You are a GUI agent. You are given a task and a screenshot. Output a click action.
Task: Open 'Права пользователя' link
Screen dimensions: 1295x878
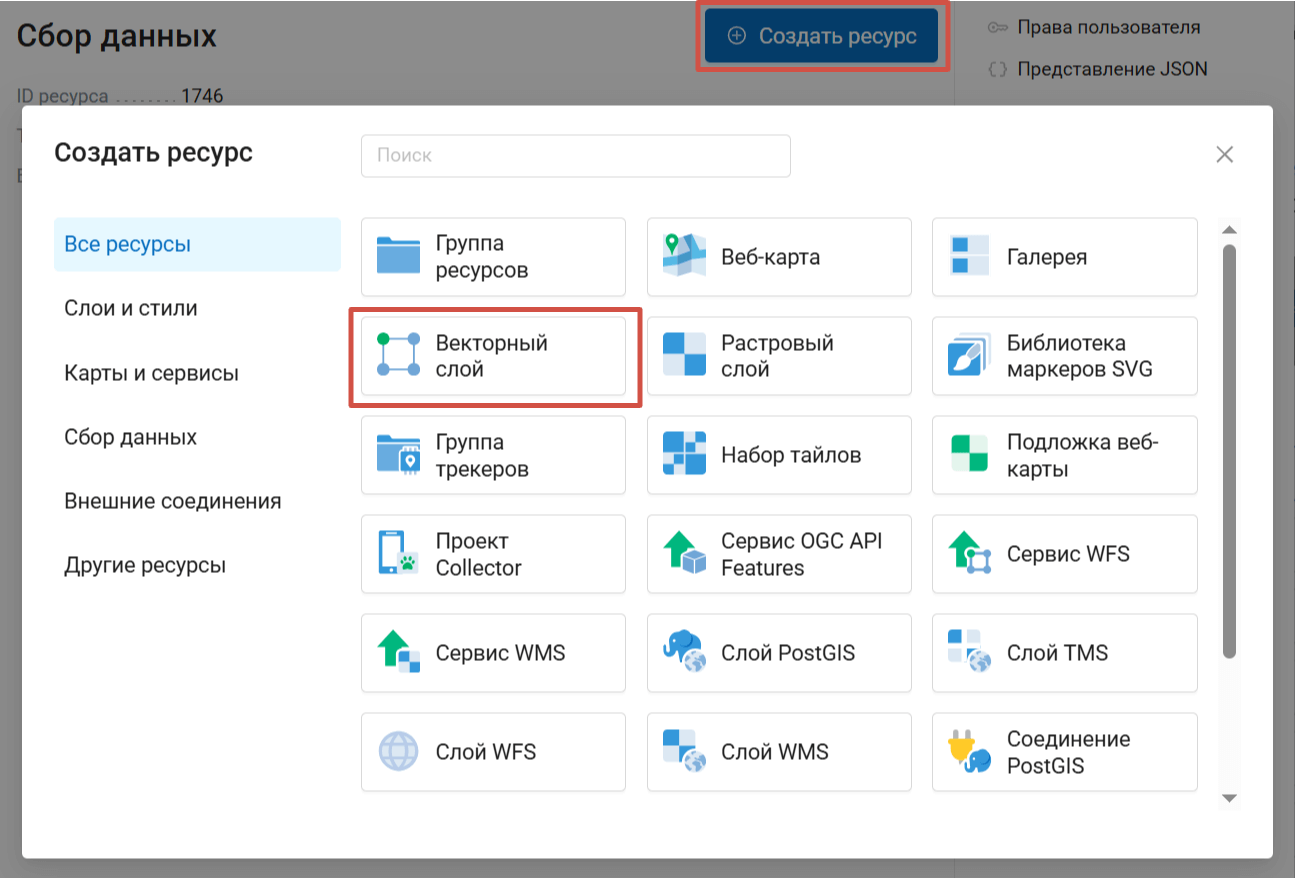coord(1108,27)
